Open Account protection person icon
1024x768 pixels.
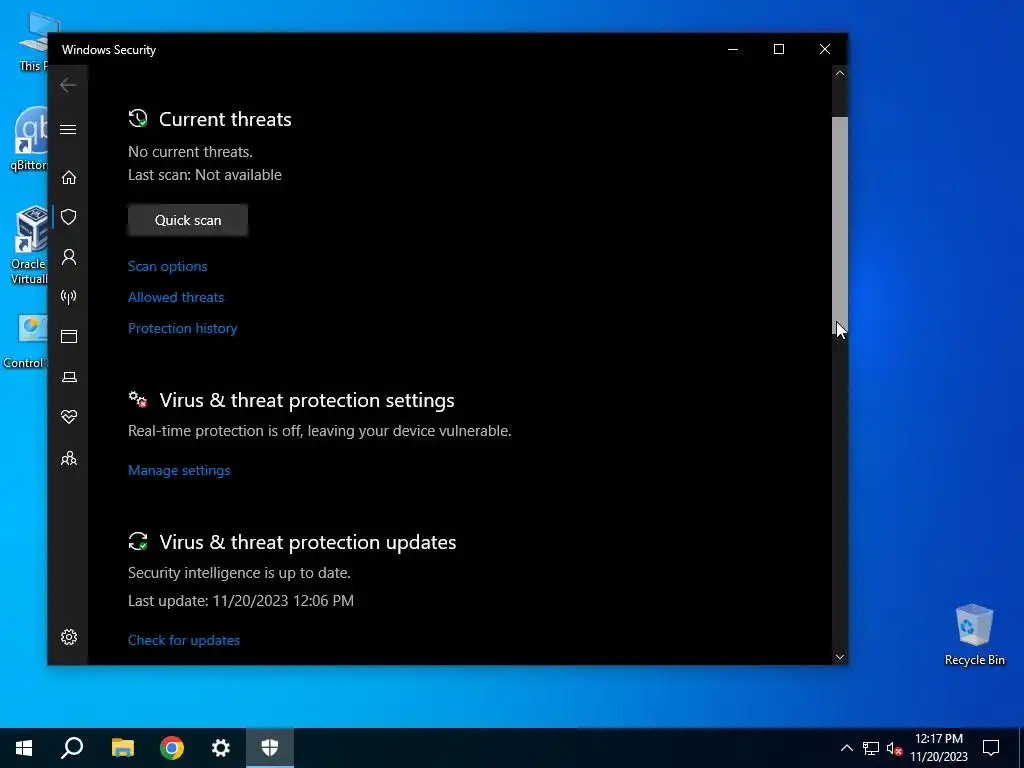[x=69, y=257]
